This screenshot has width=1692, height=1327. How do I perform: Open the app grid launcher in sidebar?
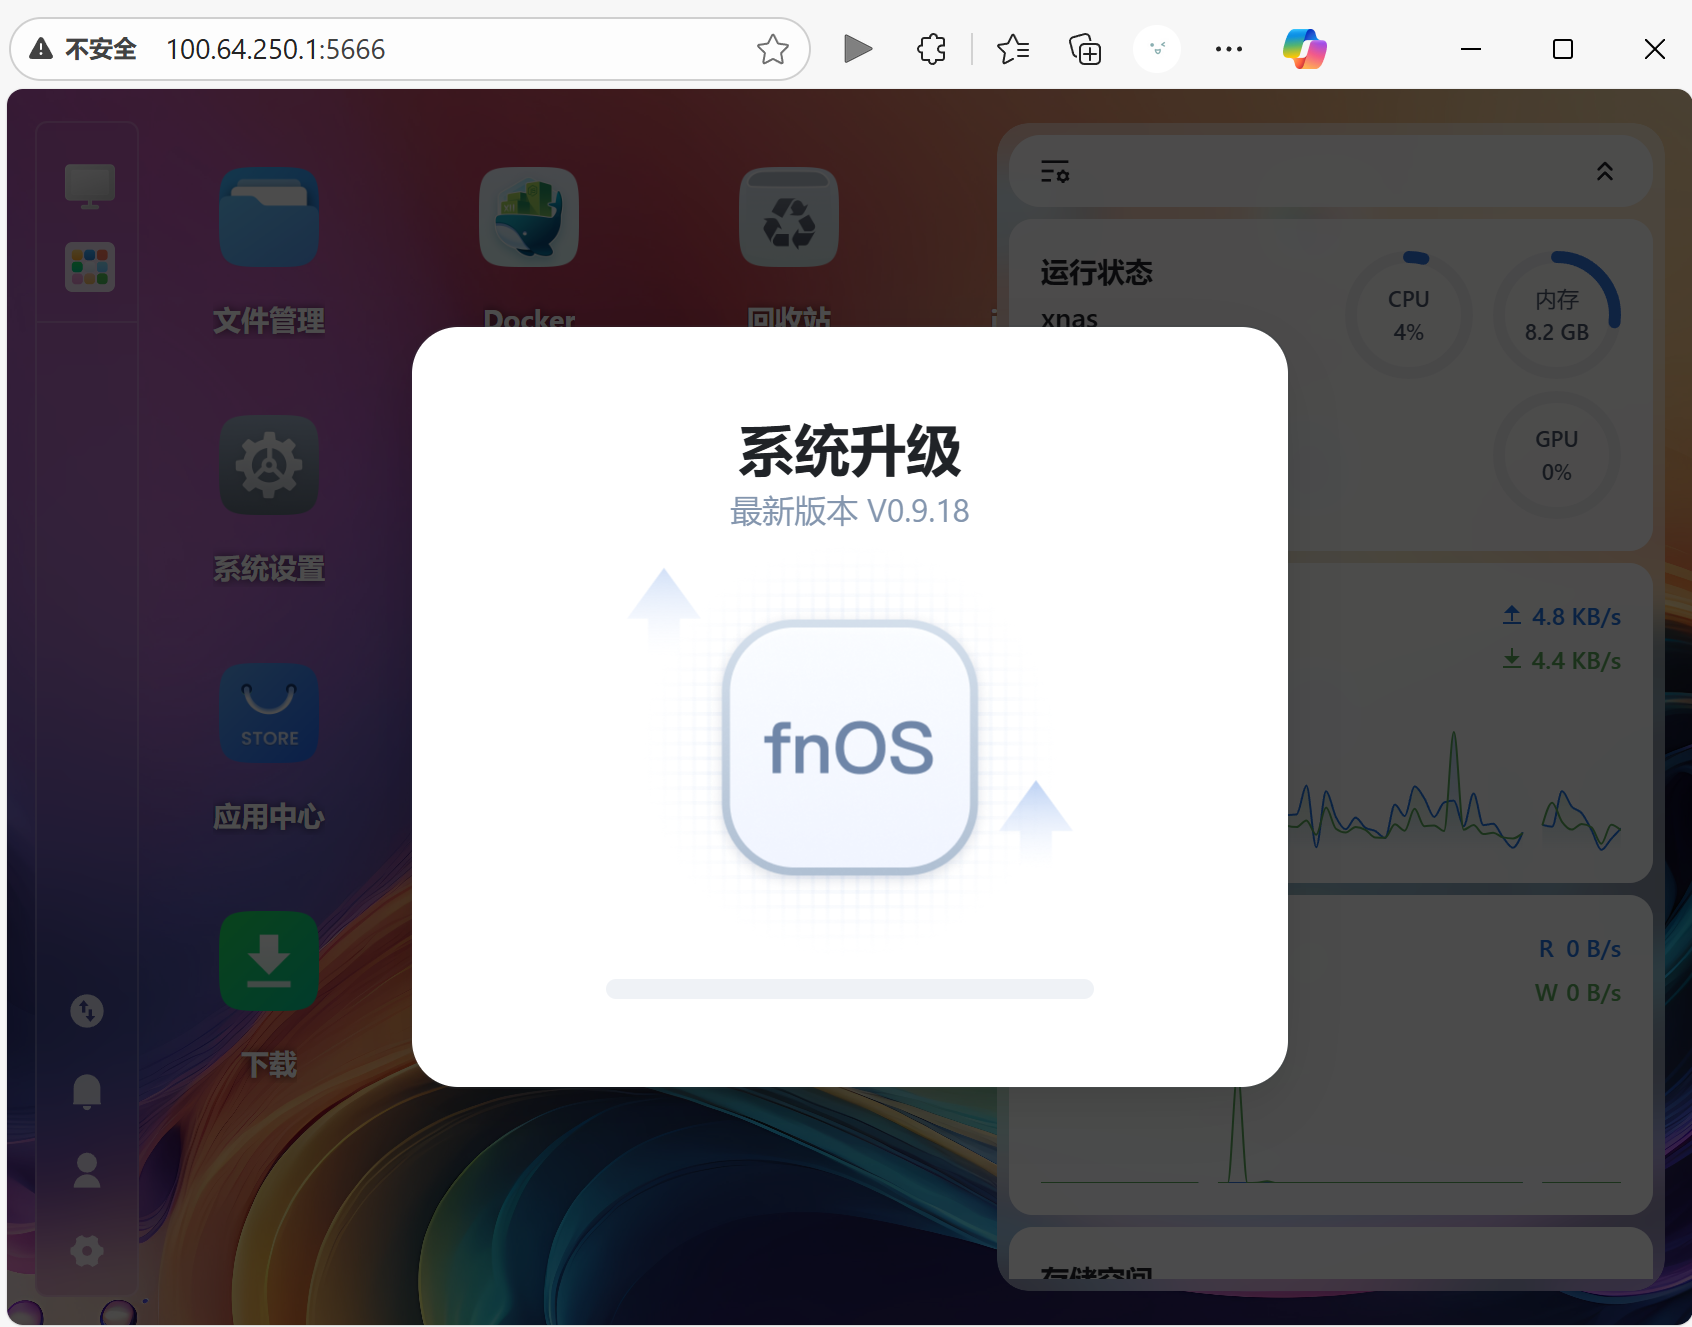coord(90,267)
